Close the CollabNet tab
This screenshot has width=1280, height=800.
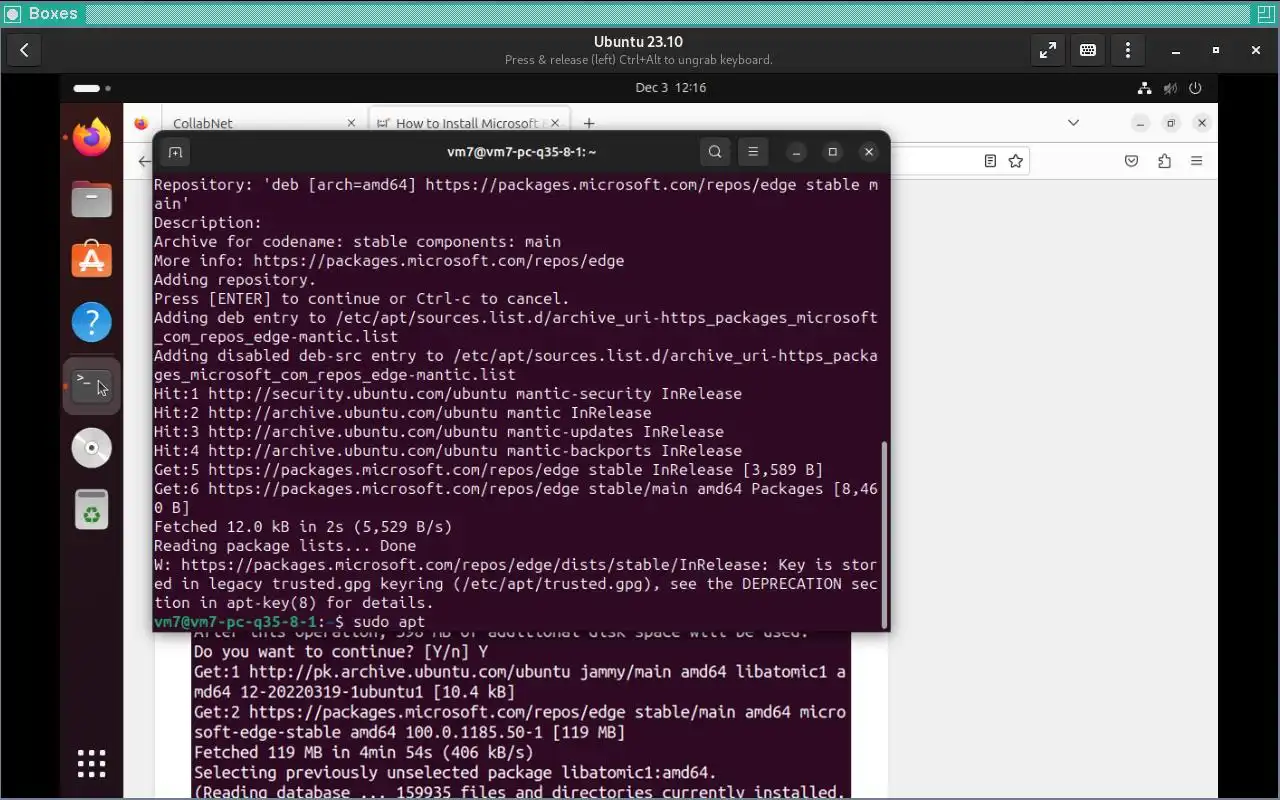pyautogui.click(x=351, y=123)
